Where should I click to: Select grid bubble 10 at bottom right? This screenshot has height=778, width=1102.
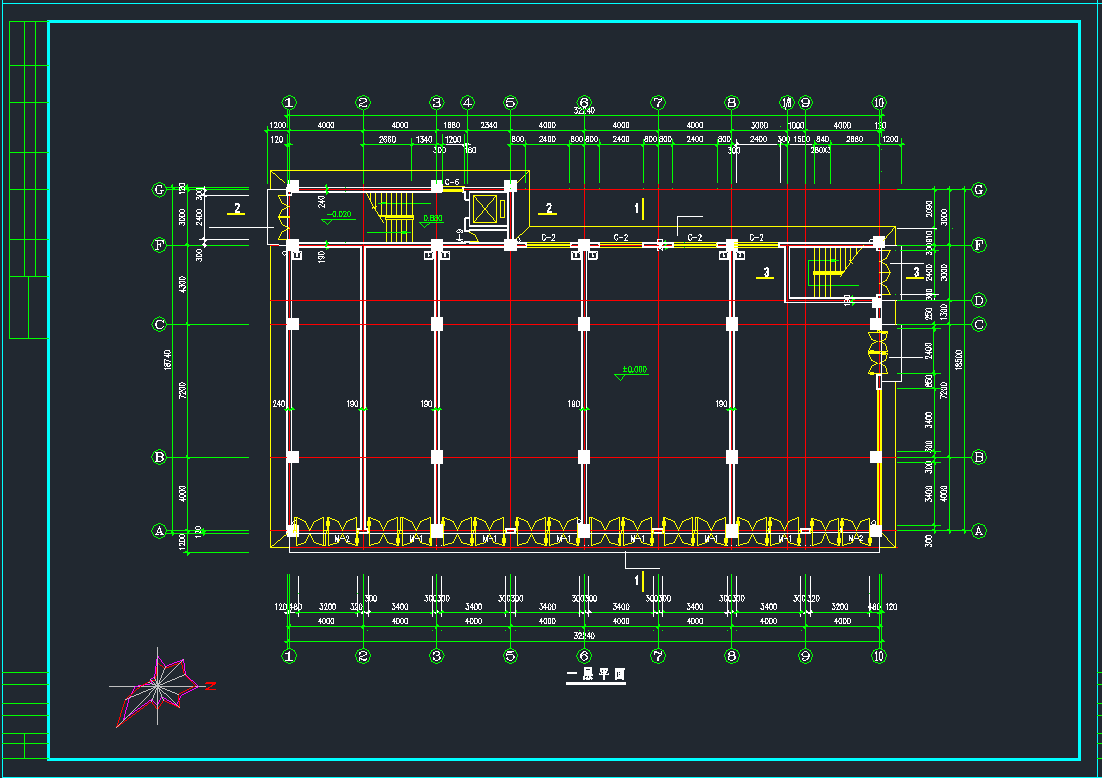click(879, 656)
